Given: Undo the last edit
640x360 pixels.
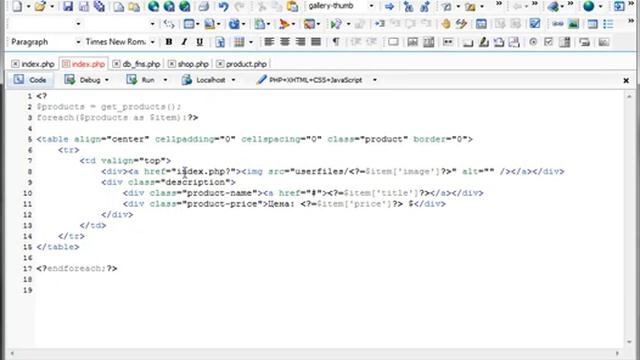Looking at the screenshot, I should [x=223, y=6].
